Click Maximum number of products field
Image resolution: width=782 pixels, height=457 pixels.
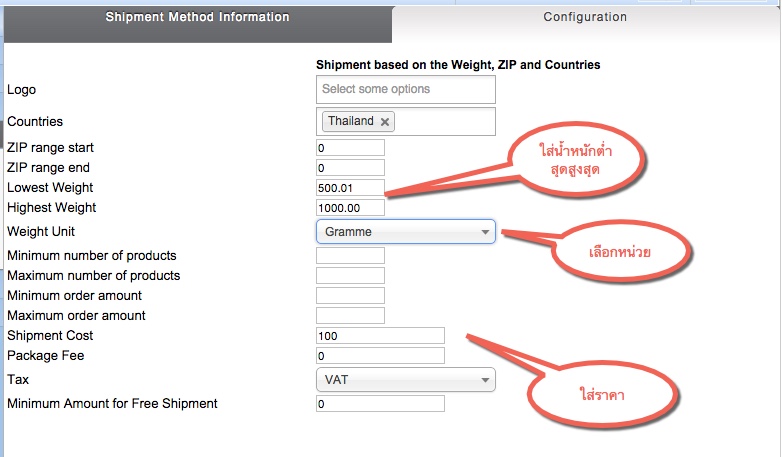[x=350, y=275]
